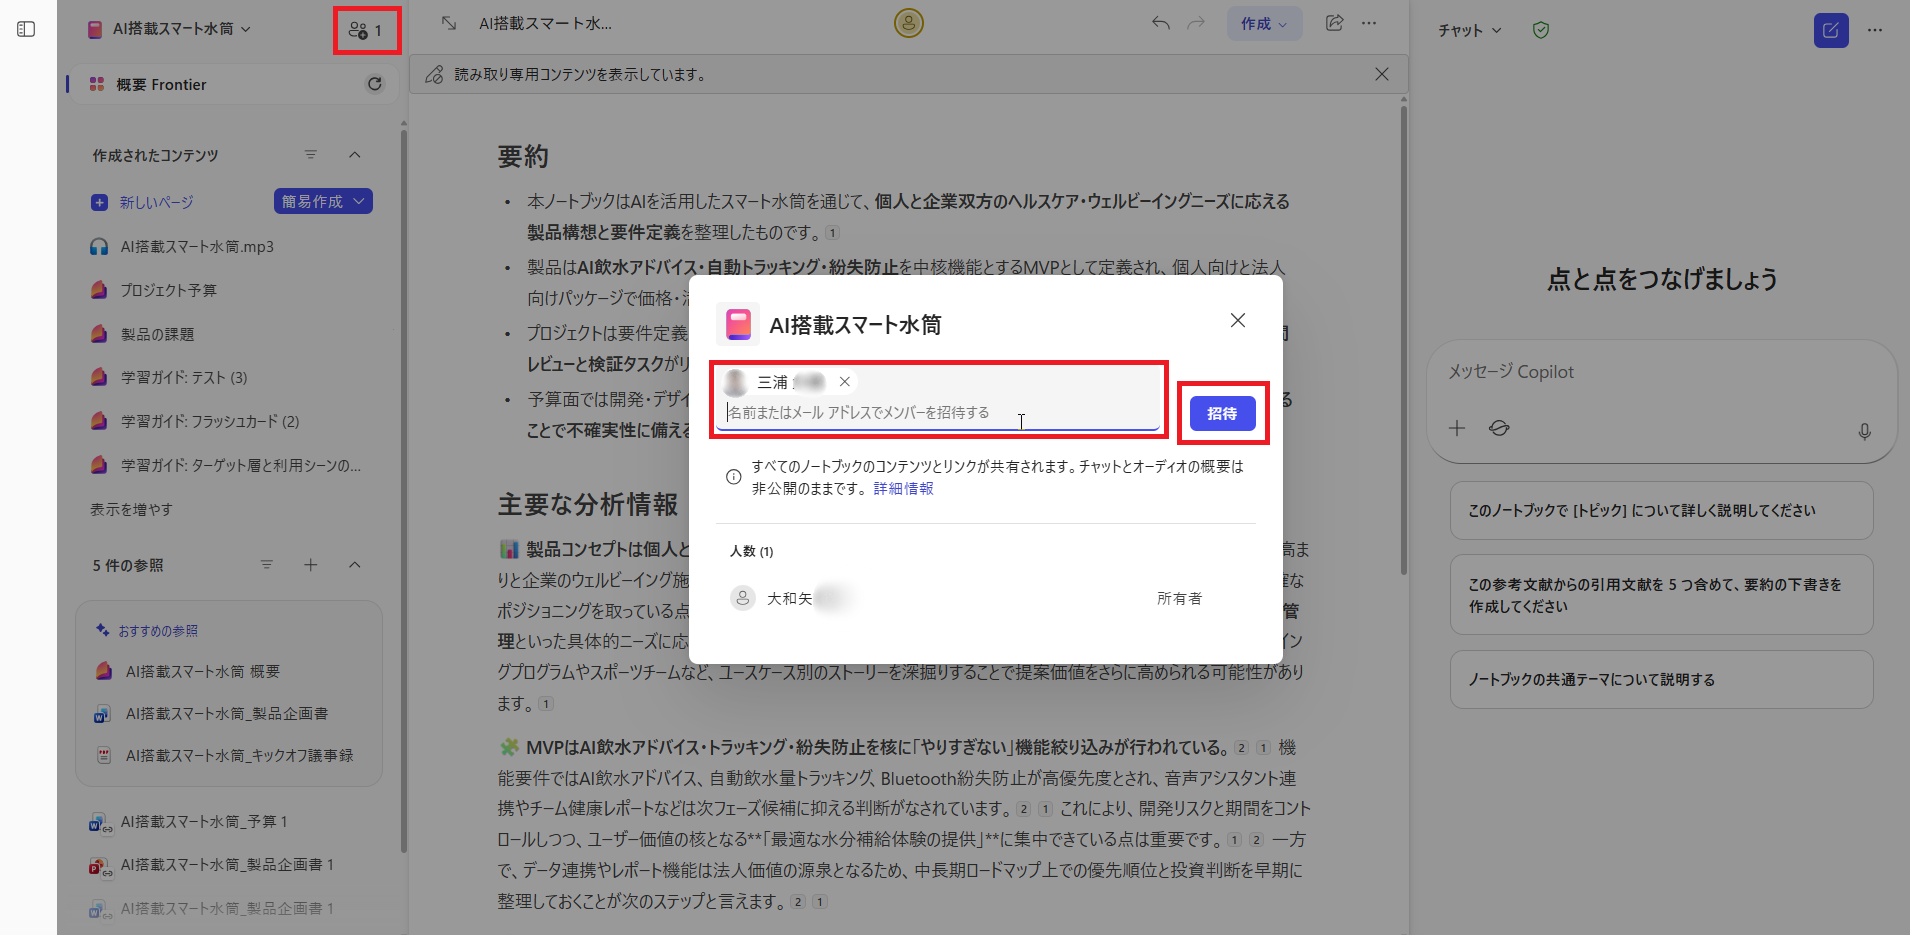Open the 簡易作成 dropdown menu
Viewport: 1910px width, 935px height.
322,201
